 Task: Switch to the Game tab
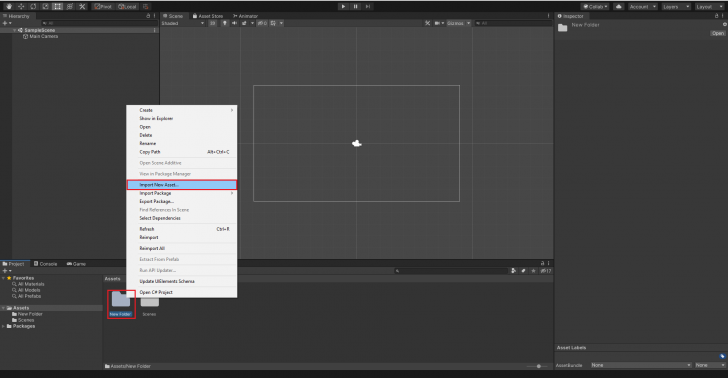pos(76,264)
